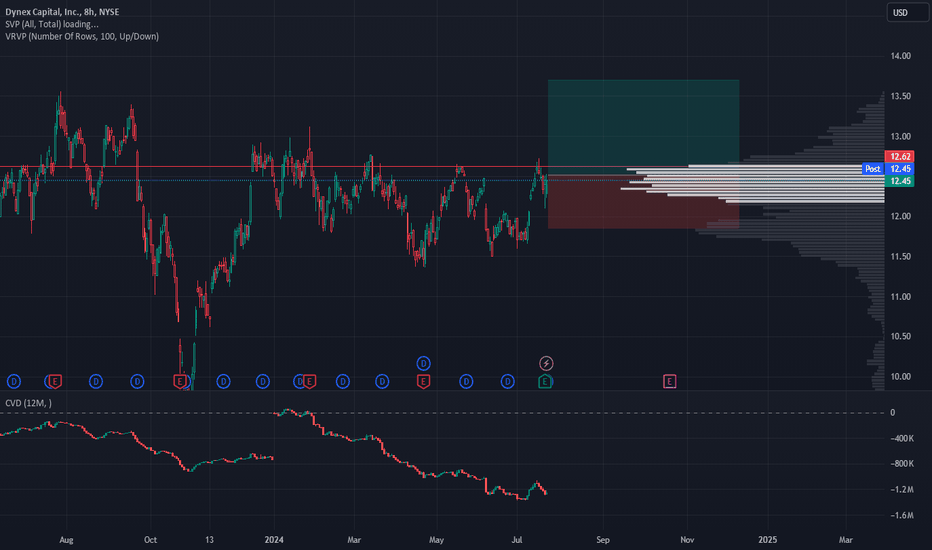Select the green profit zone of the long position
The height and width of the screenshot is (550, 932).
(644, 127)
